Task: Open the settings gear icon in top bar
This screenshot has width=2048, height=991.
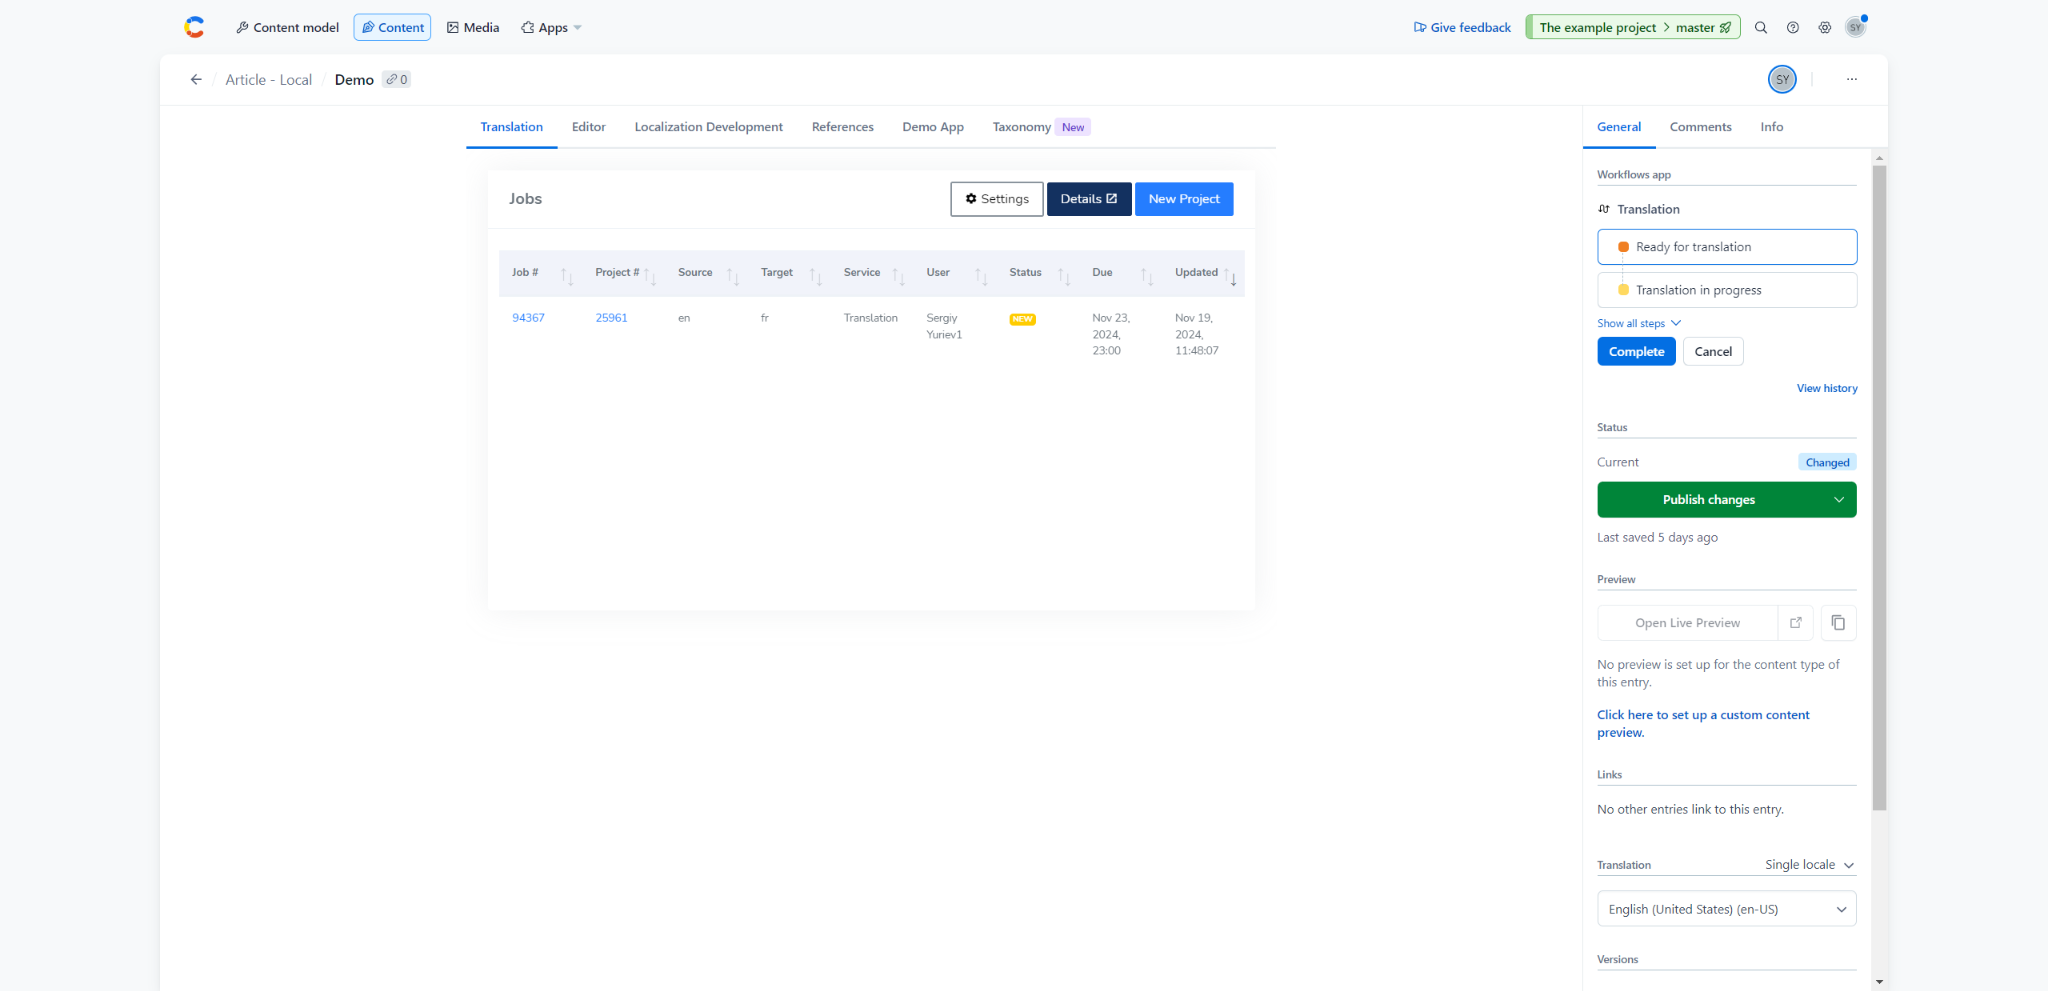Action: point(1825,28)
